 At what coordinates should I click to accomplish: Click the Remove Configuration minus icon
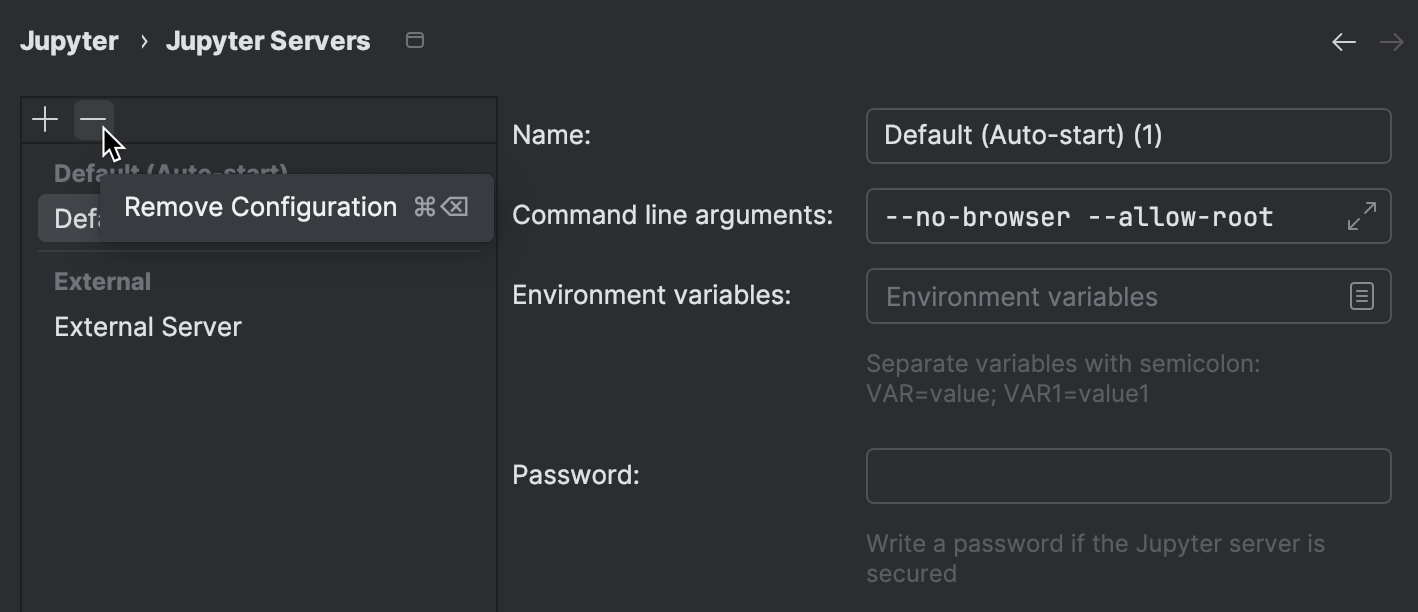(x=93, y=119)
